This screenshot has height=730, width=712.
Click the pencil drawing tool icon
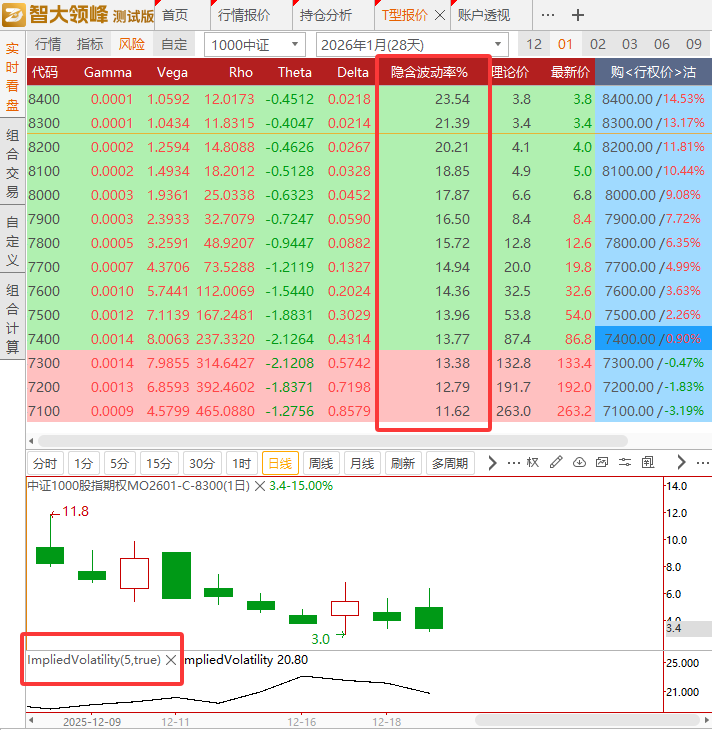pos(556,463)
